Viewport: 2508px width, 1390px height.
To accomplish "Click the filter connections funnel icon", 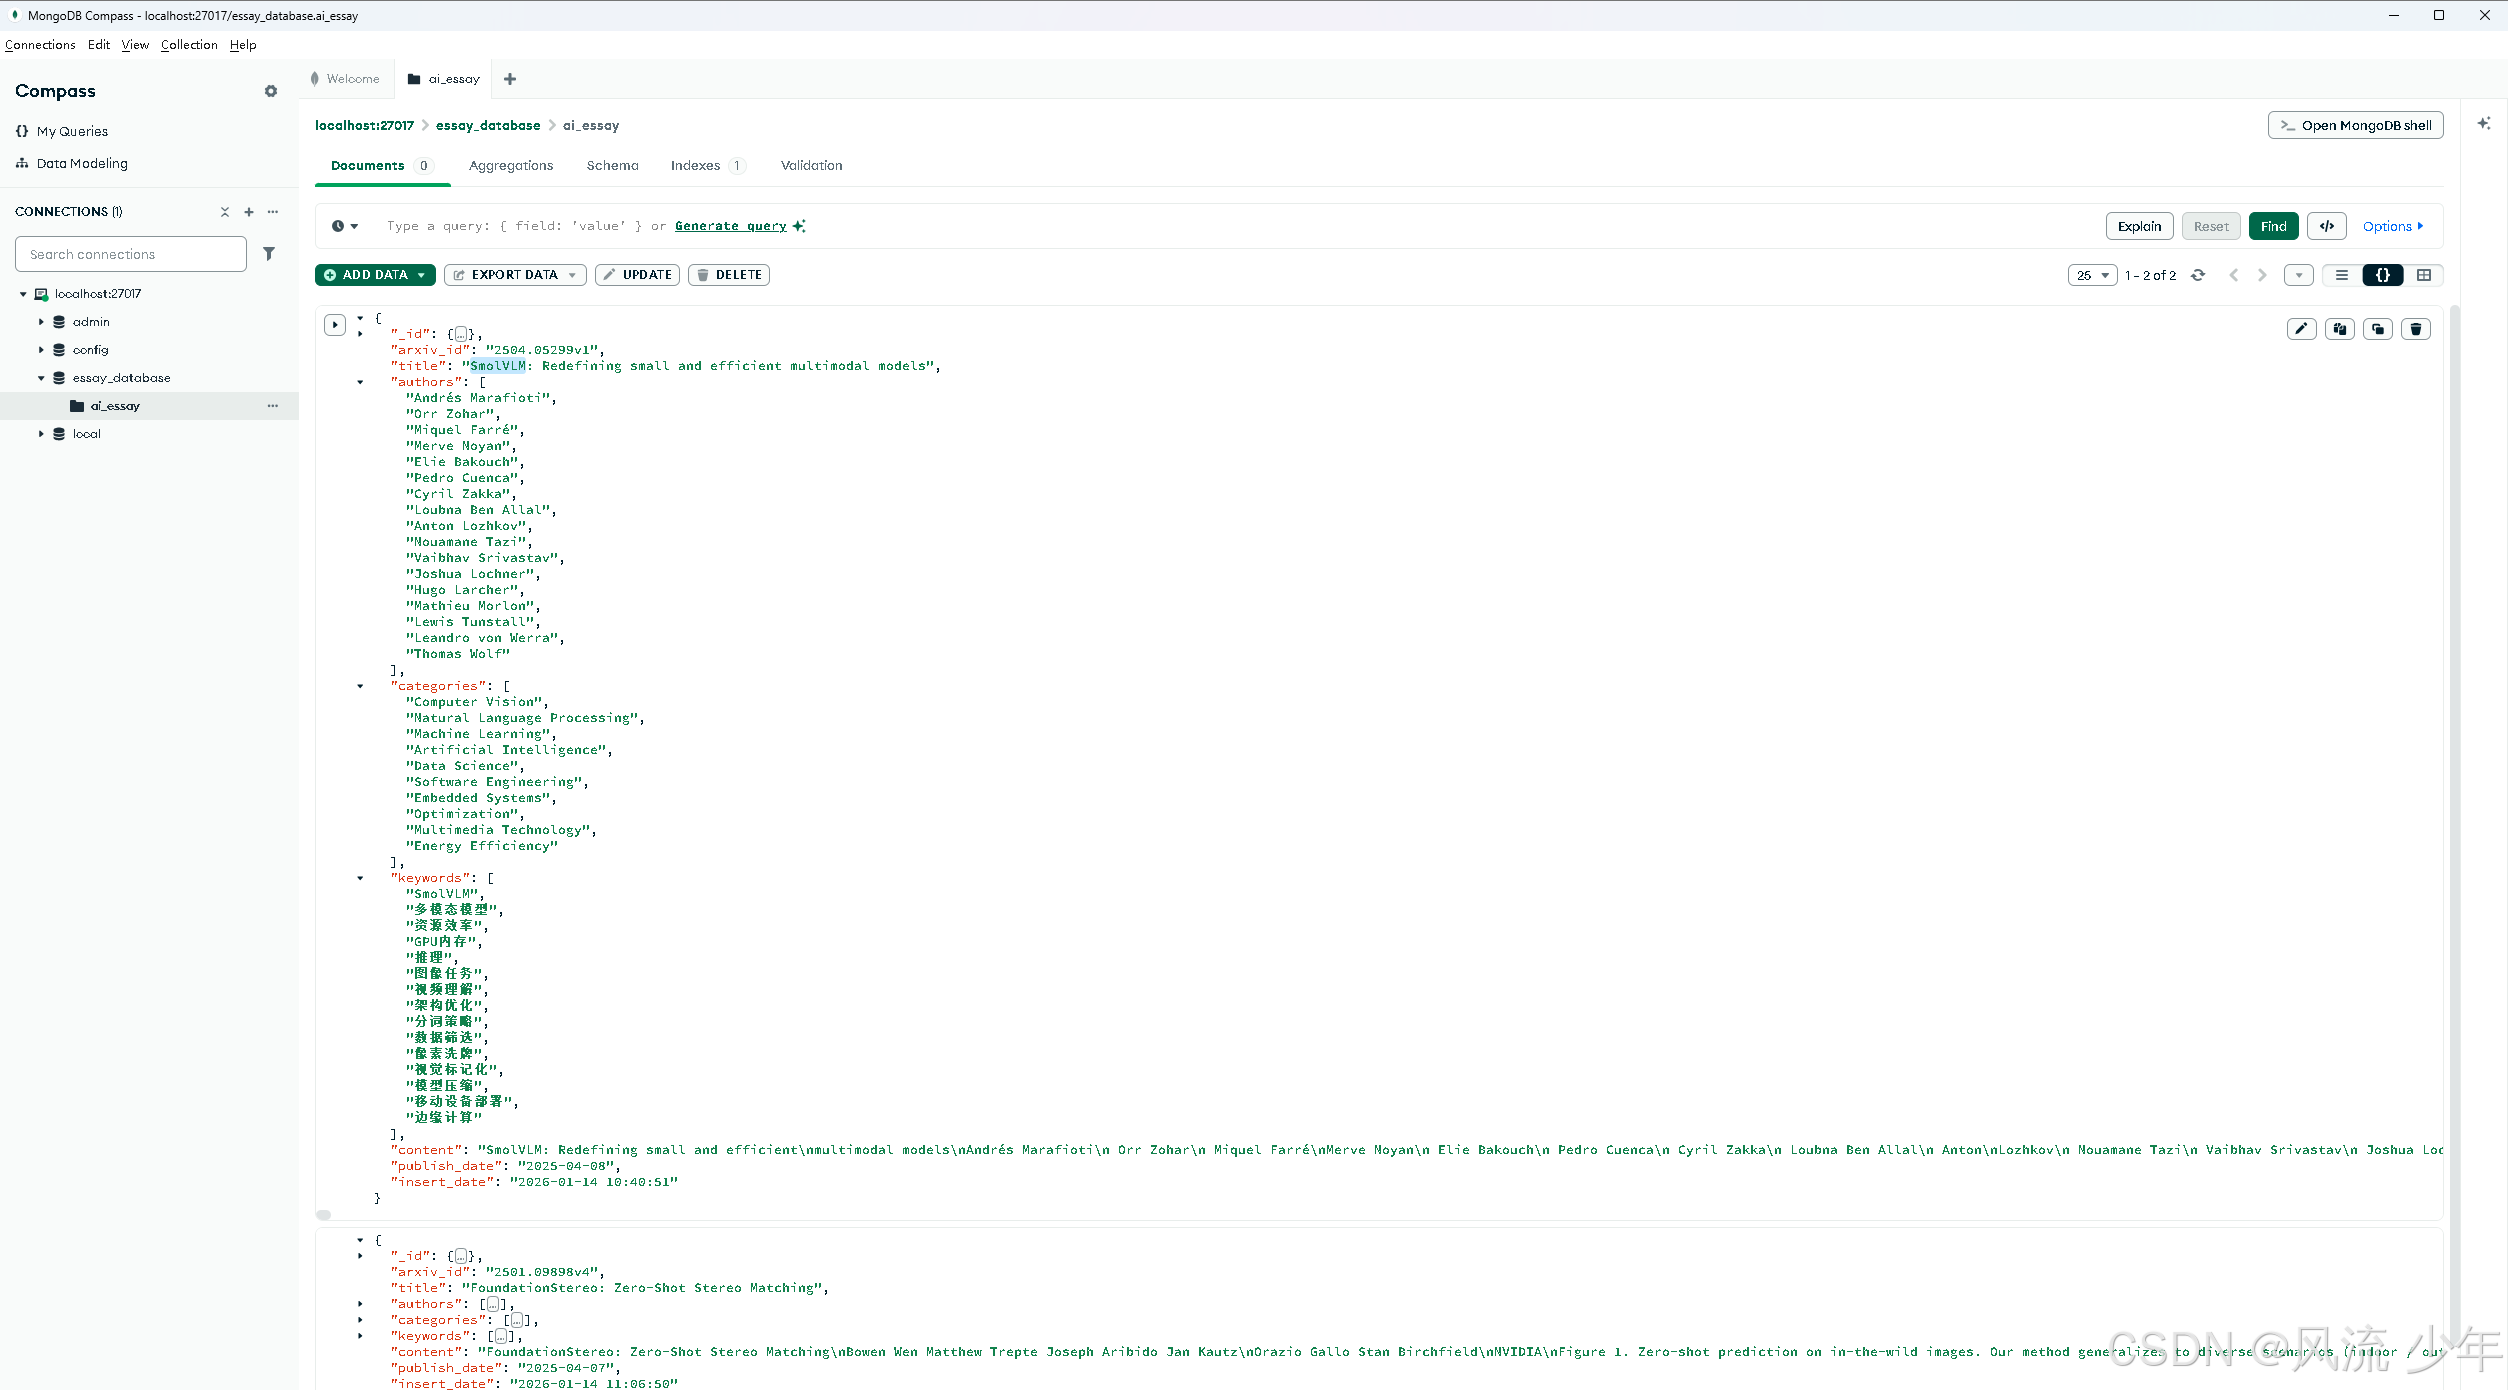I will click(269, 254).
